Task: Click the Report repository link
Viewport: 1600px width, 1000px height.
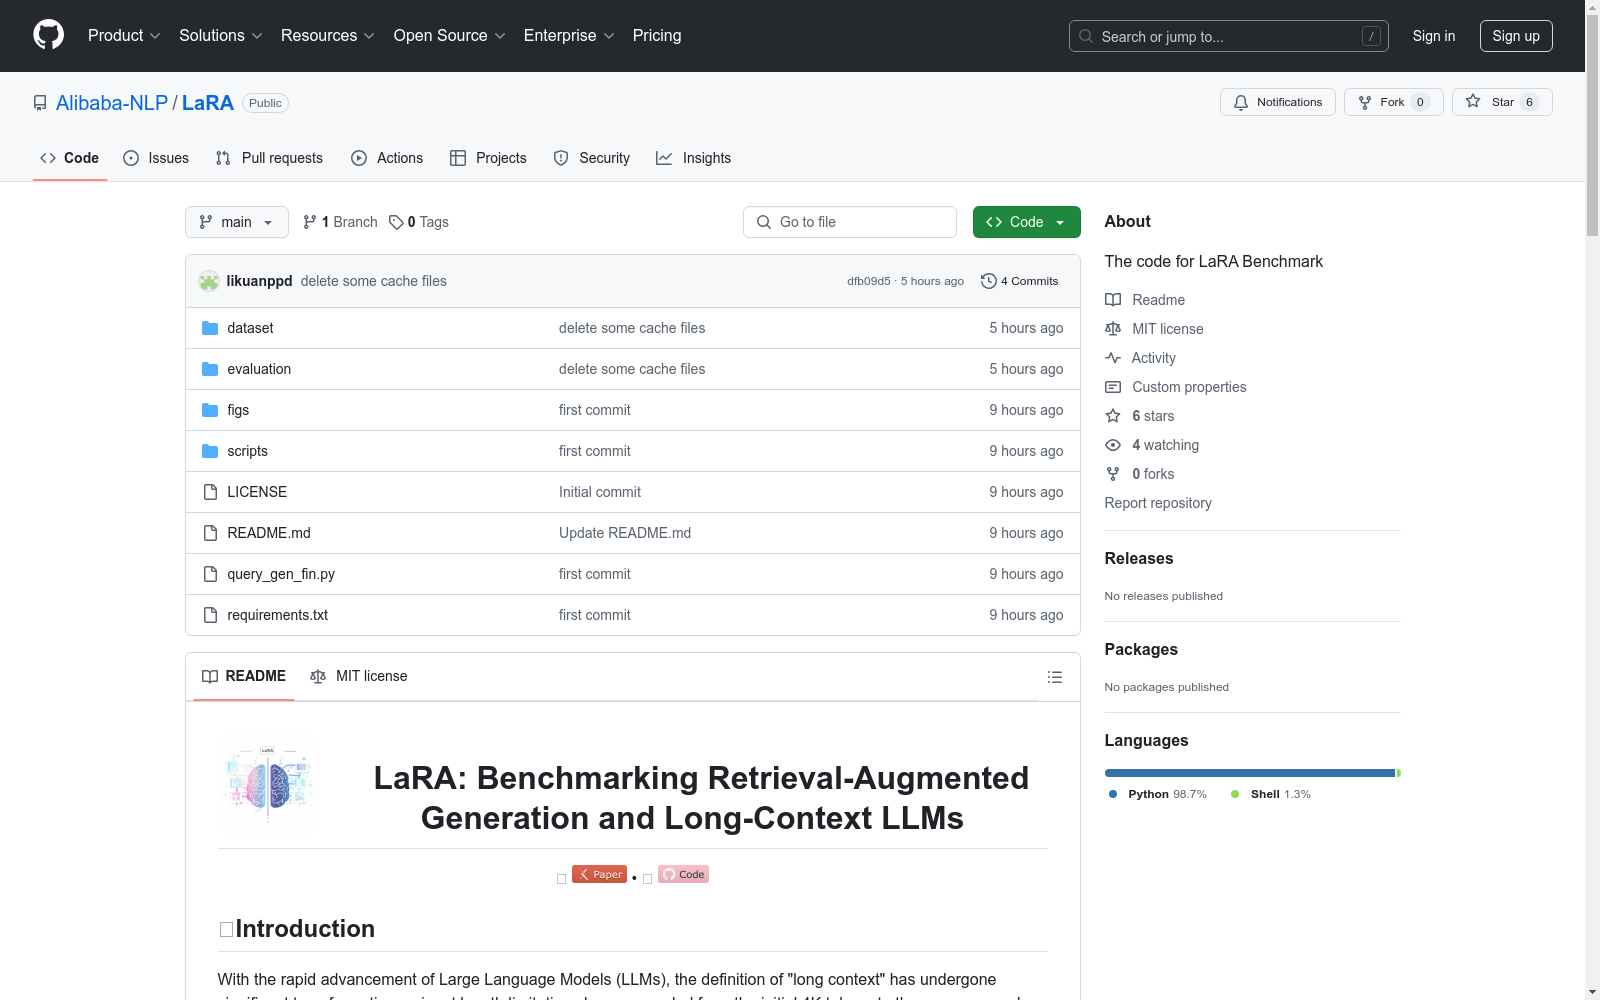Action: point(1158,503)
